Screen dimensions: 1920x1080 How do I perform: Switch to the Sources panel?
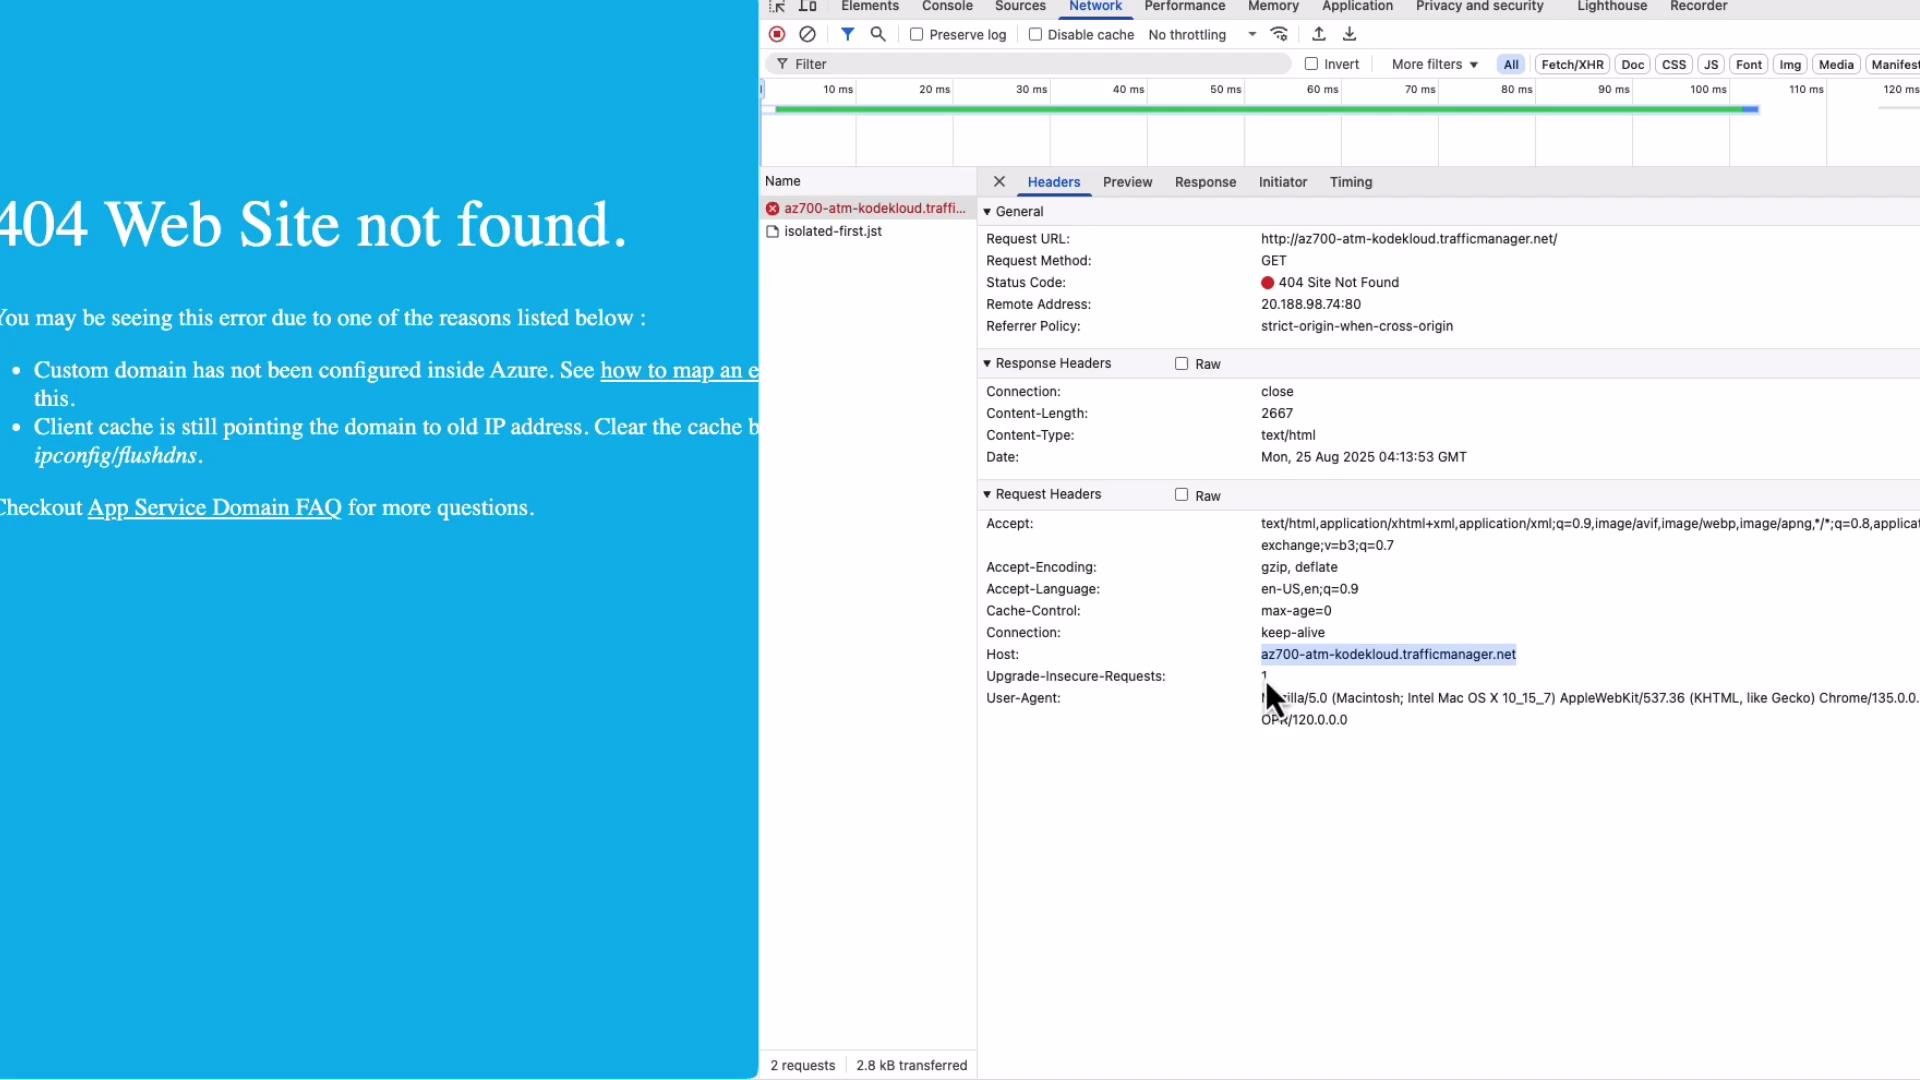1020,6
